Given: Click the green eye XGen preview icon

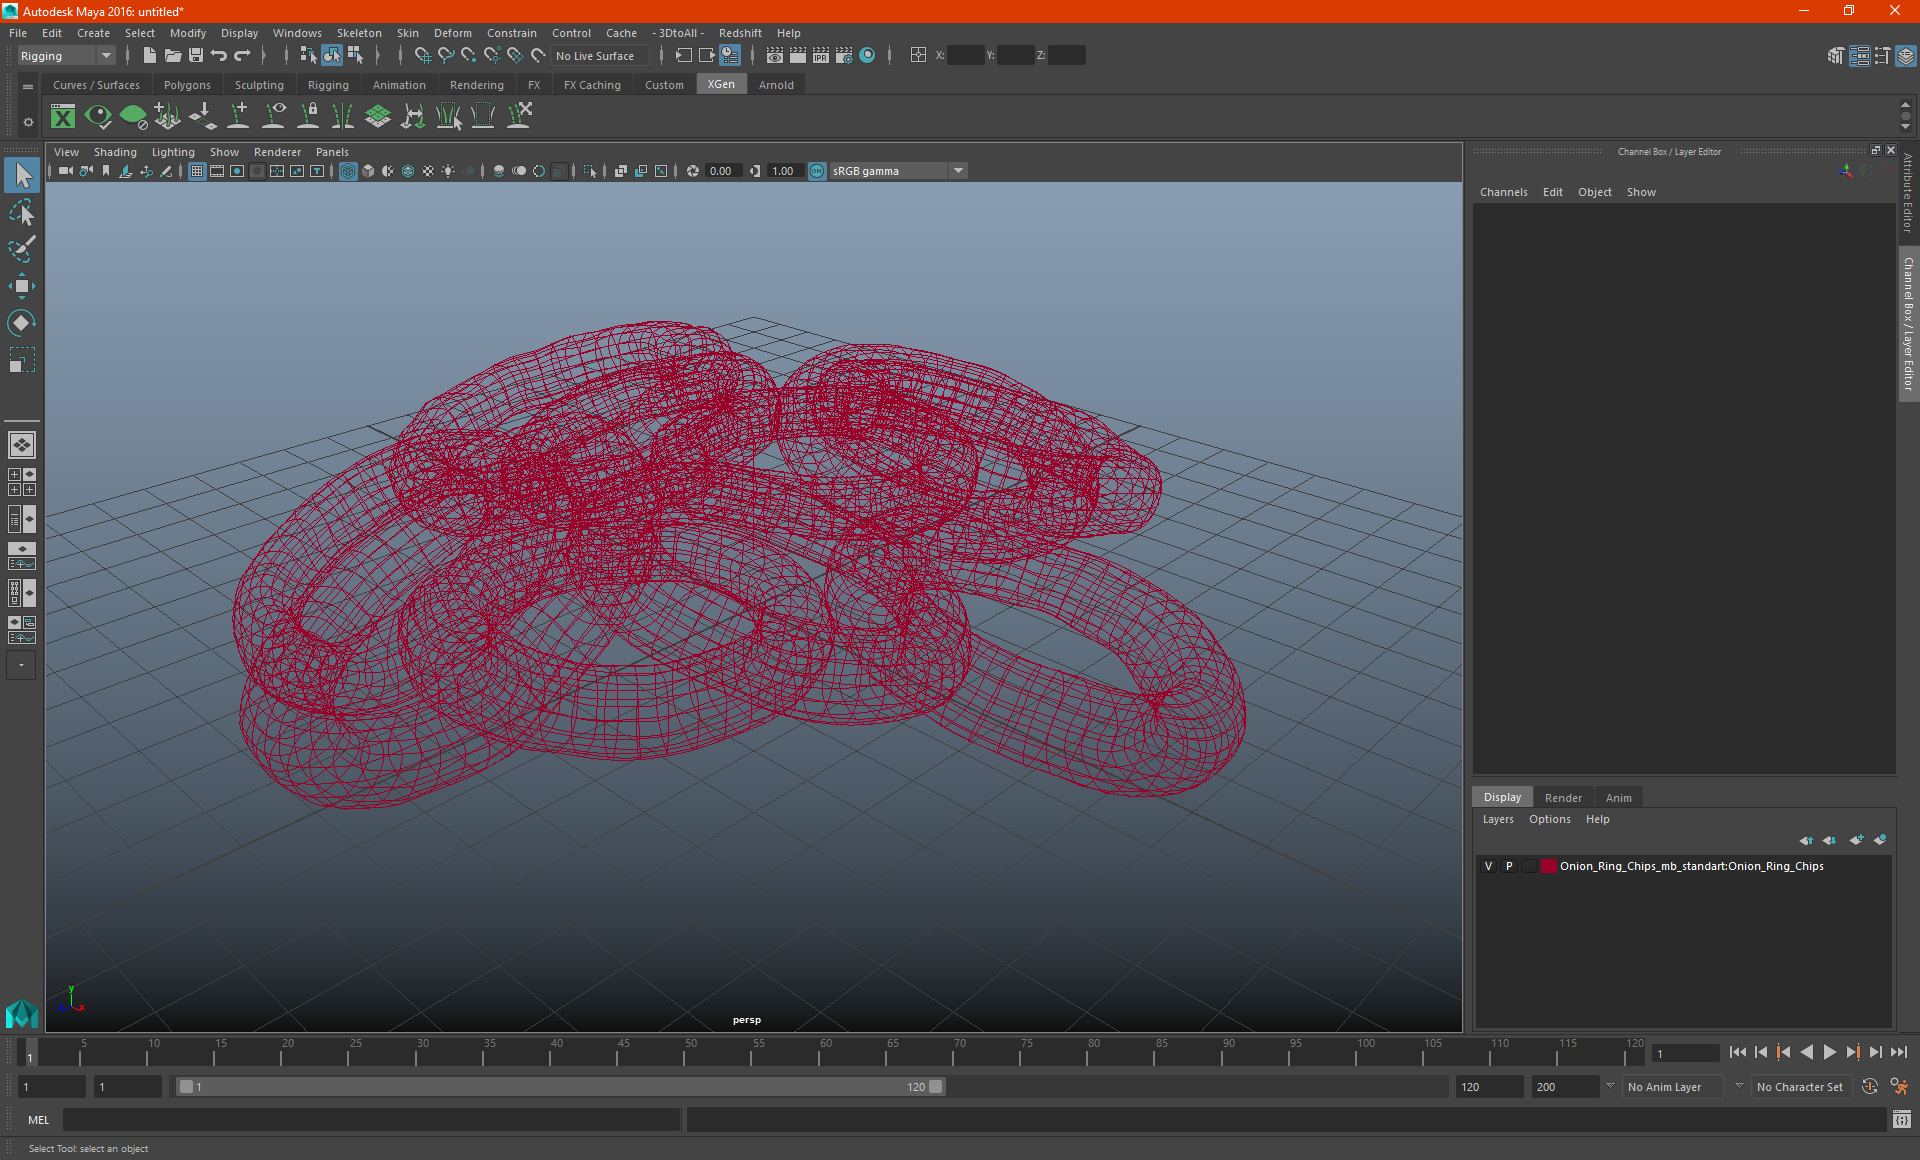Looking at the screenshot, I should 98,117.
